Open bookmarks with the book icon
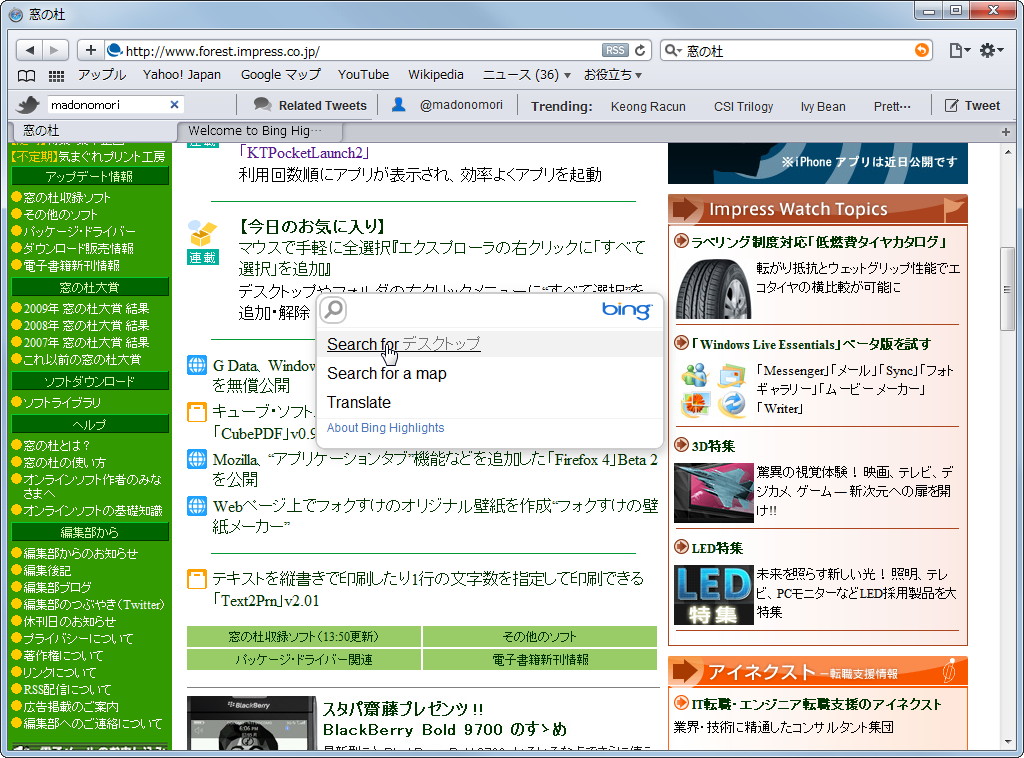Image resolution: width=1024 pixels, height=758 pixels. pyautogui.click(x=25, y=75)
